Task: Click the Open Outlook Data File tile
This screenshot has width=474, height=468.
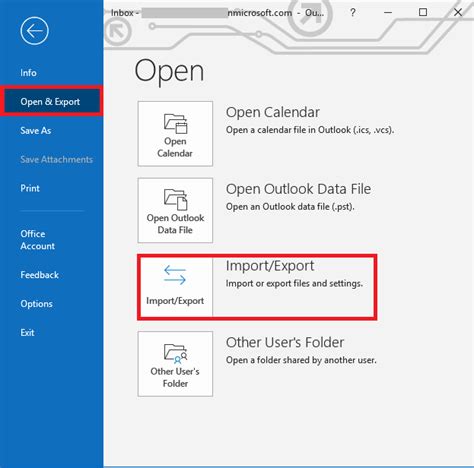Action: [x=175, y=210]
